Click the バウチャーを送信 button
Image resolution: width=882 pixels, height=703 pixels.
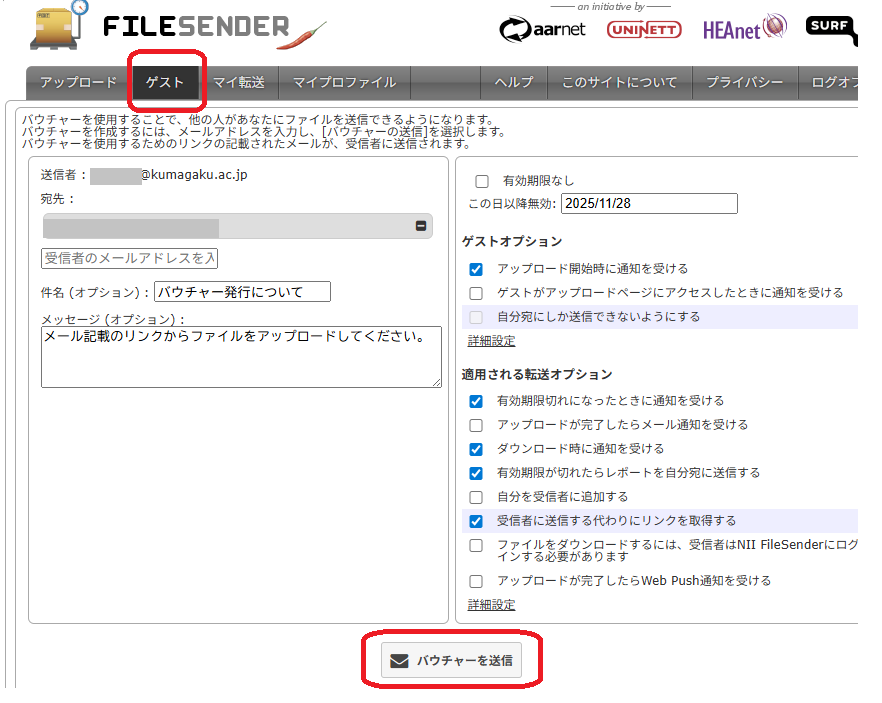tap(452, 660)
